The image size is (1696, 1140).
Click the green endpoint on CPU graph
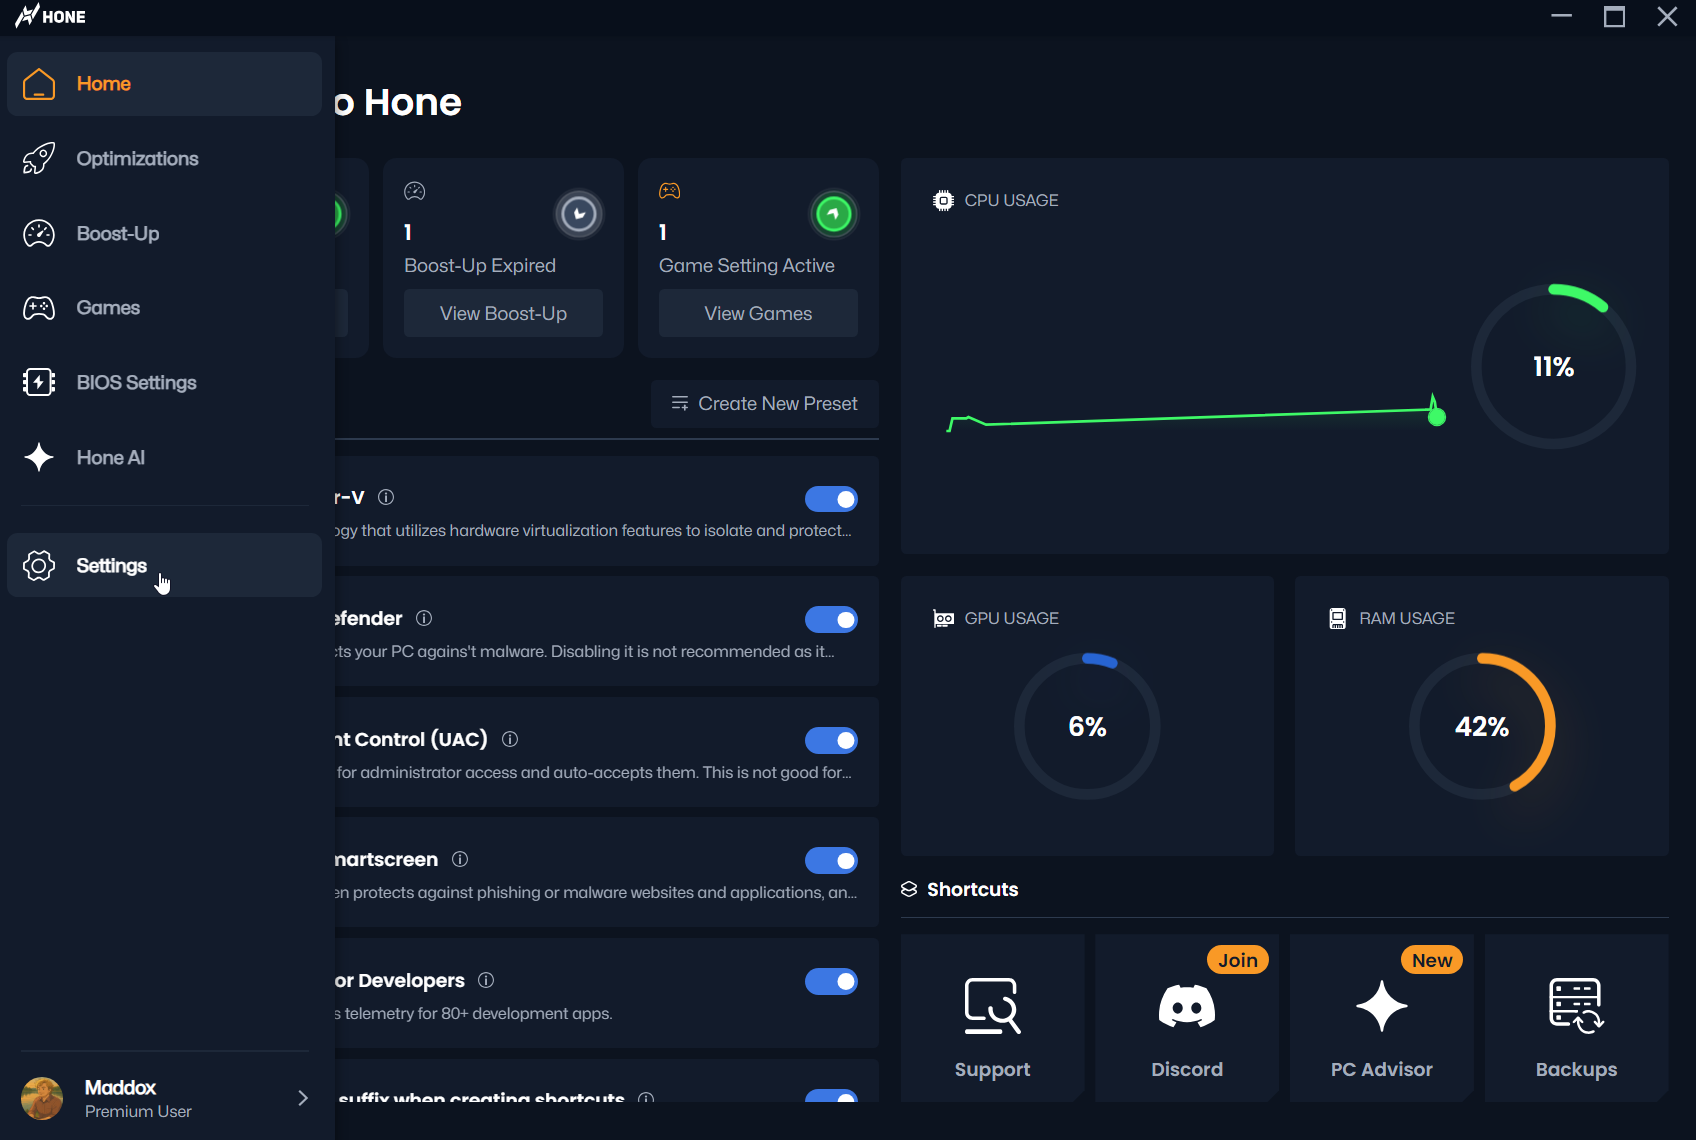[x=1437, y=417]
